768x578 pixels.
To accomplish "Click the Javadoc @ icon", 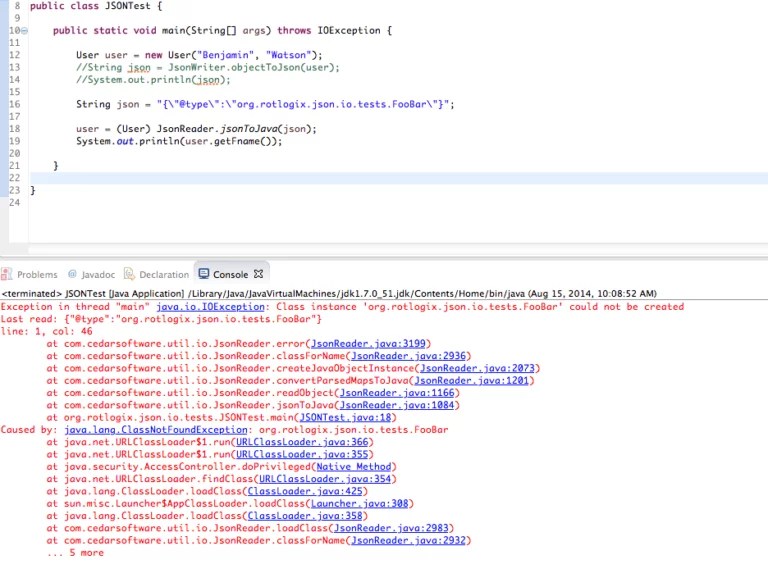I will pos(72,274).
